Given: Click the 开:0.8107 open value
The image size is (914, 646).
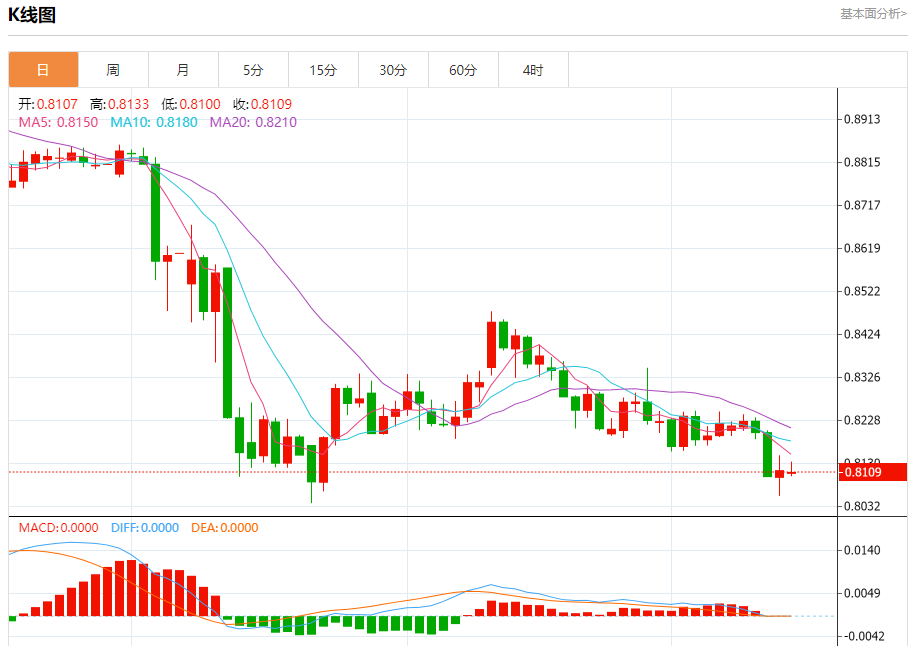Looking at the screenshot, I should (x=48, y=104).
